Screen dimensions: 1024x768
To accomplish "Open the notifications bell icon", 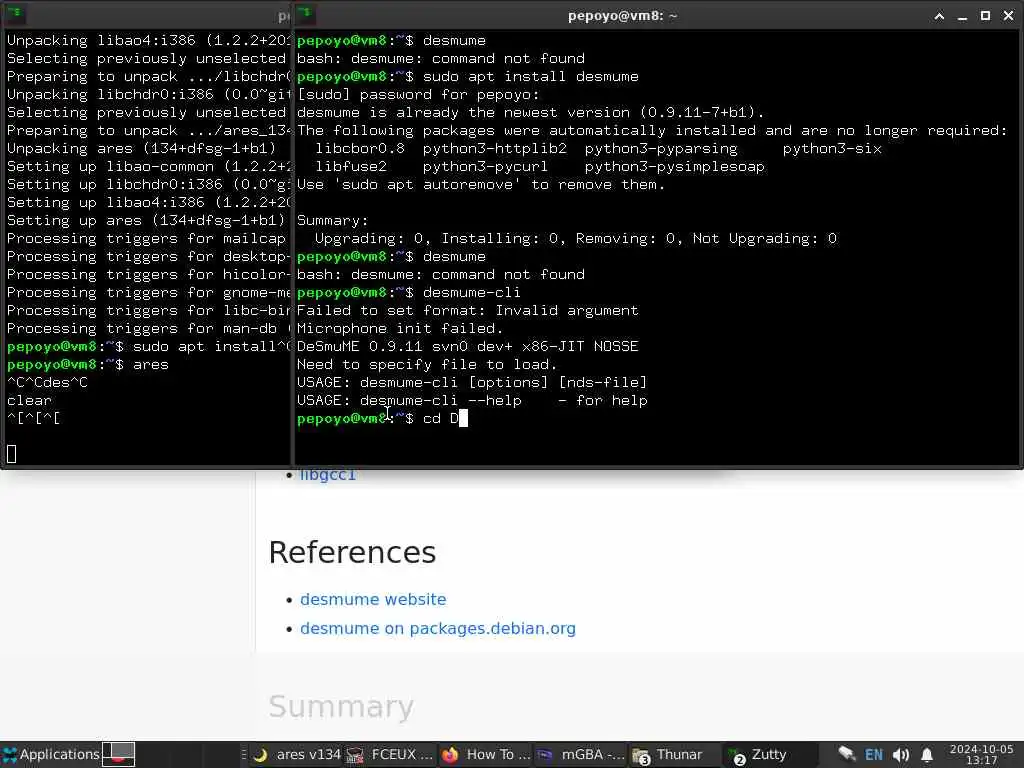I will tap(927, 755).
